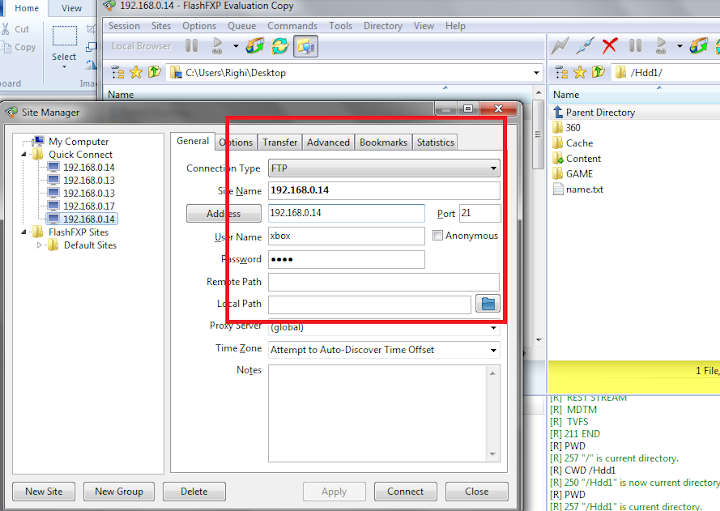The width and height of the screenshot is (720, 511).
Task: Toggle the Anonymous checkbox
Action: click(437, 236)
